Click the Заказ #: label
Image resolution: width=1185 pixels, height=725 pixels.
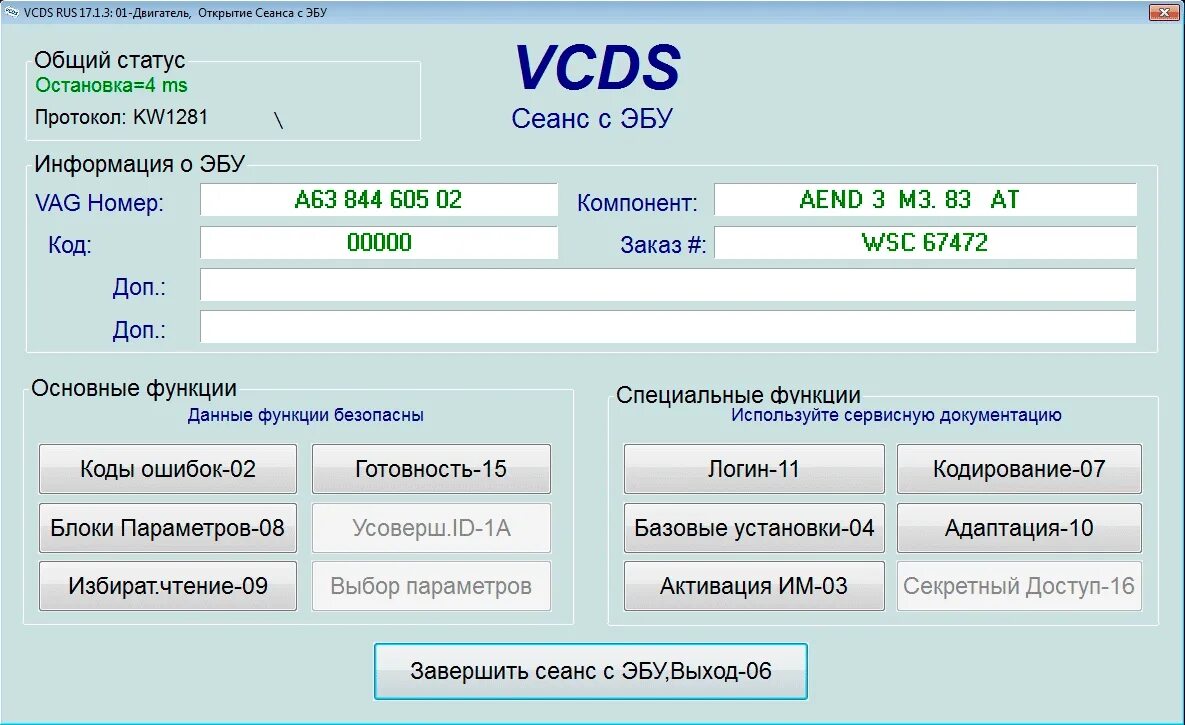click(x=663, y=245)
